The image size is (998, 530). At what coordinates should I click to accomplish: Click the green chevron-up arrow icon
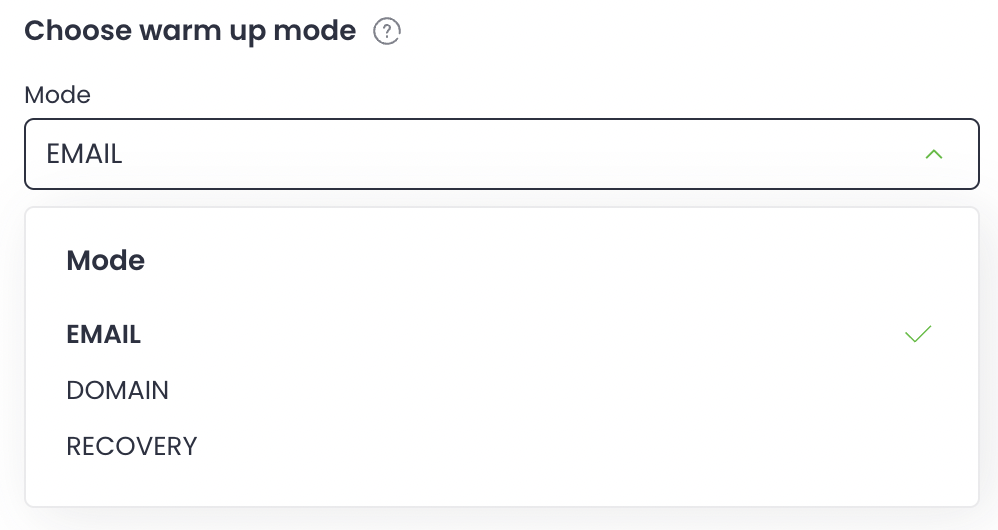[x=934, y=154]
